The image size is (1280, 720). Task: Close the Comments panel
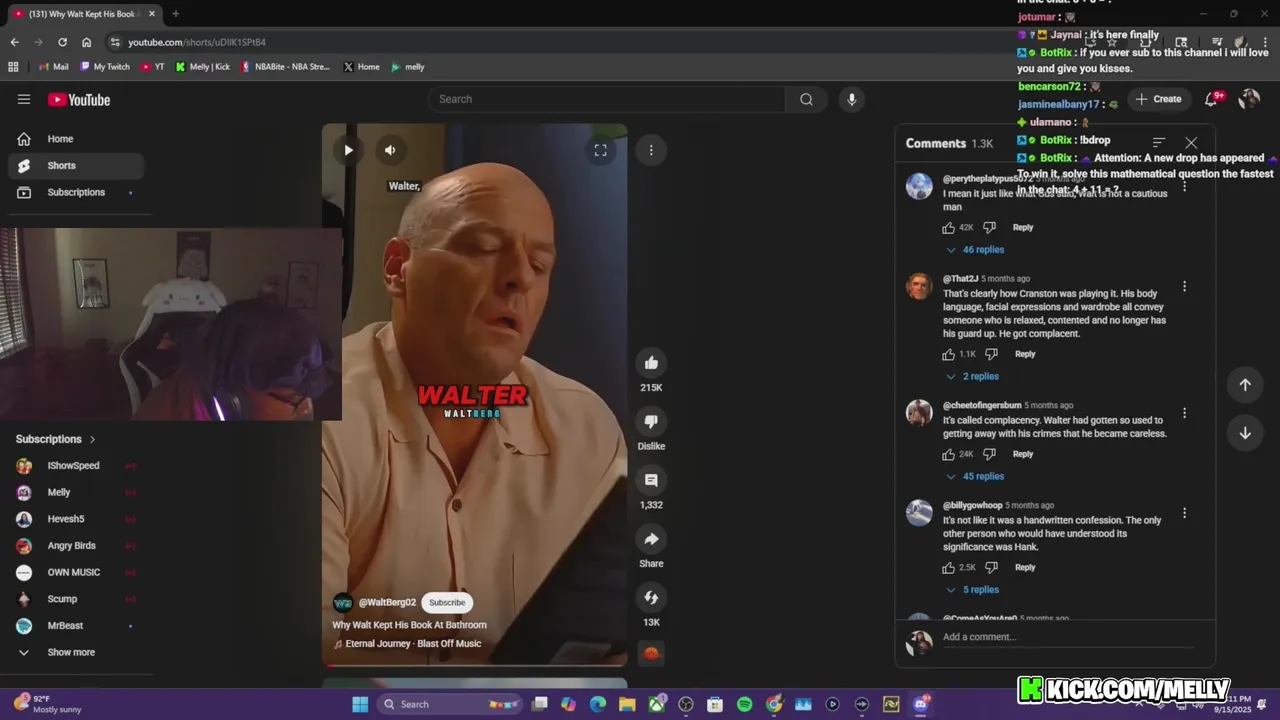pos(1191,143)
